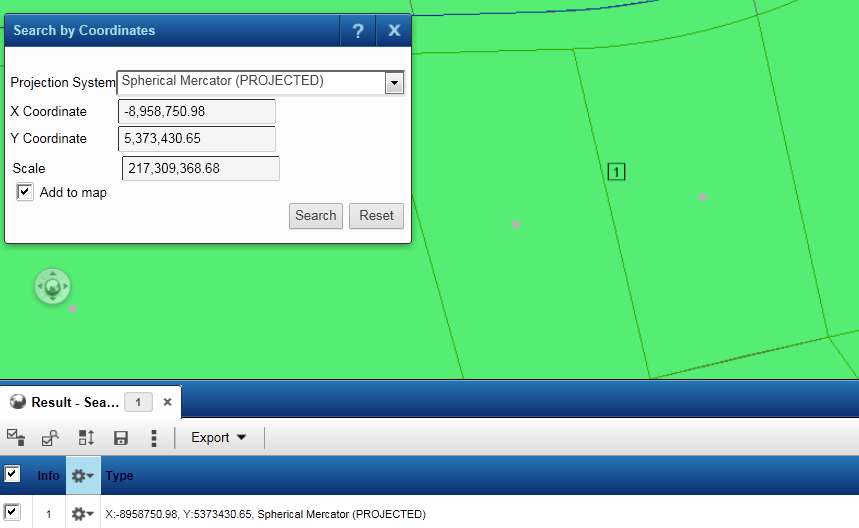Click the sort results toolbar icon

(x=86, y=438)
